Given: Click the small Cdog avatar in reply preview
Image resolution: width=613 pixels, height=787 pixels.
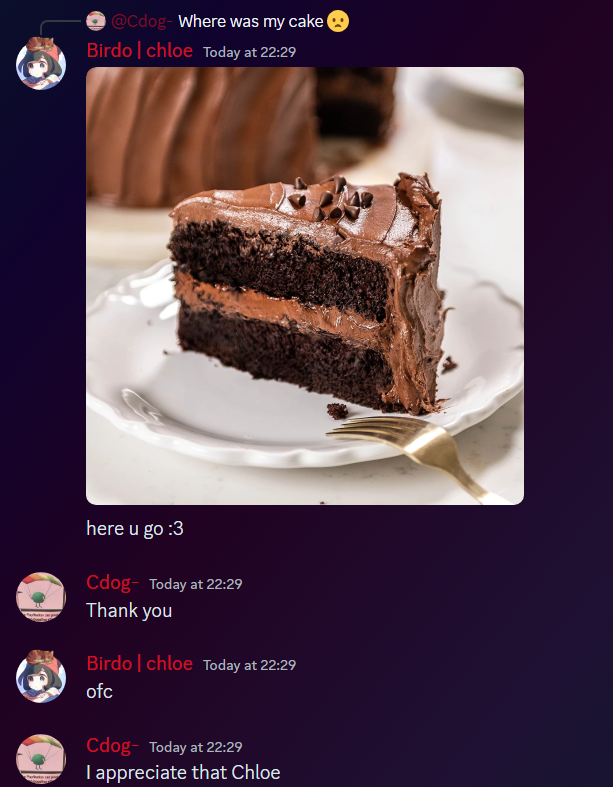Looking at the screenshot, I should click(x=96, y=21).
